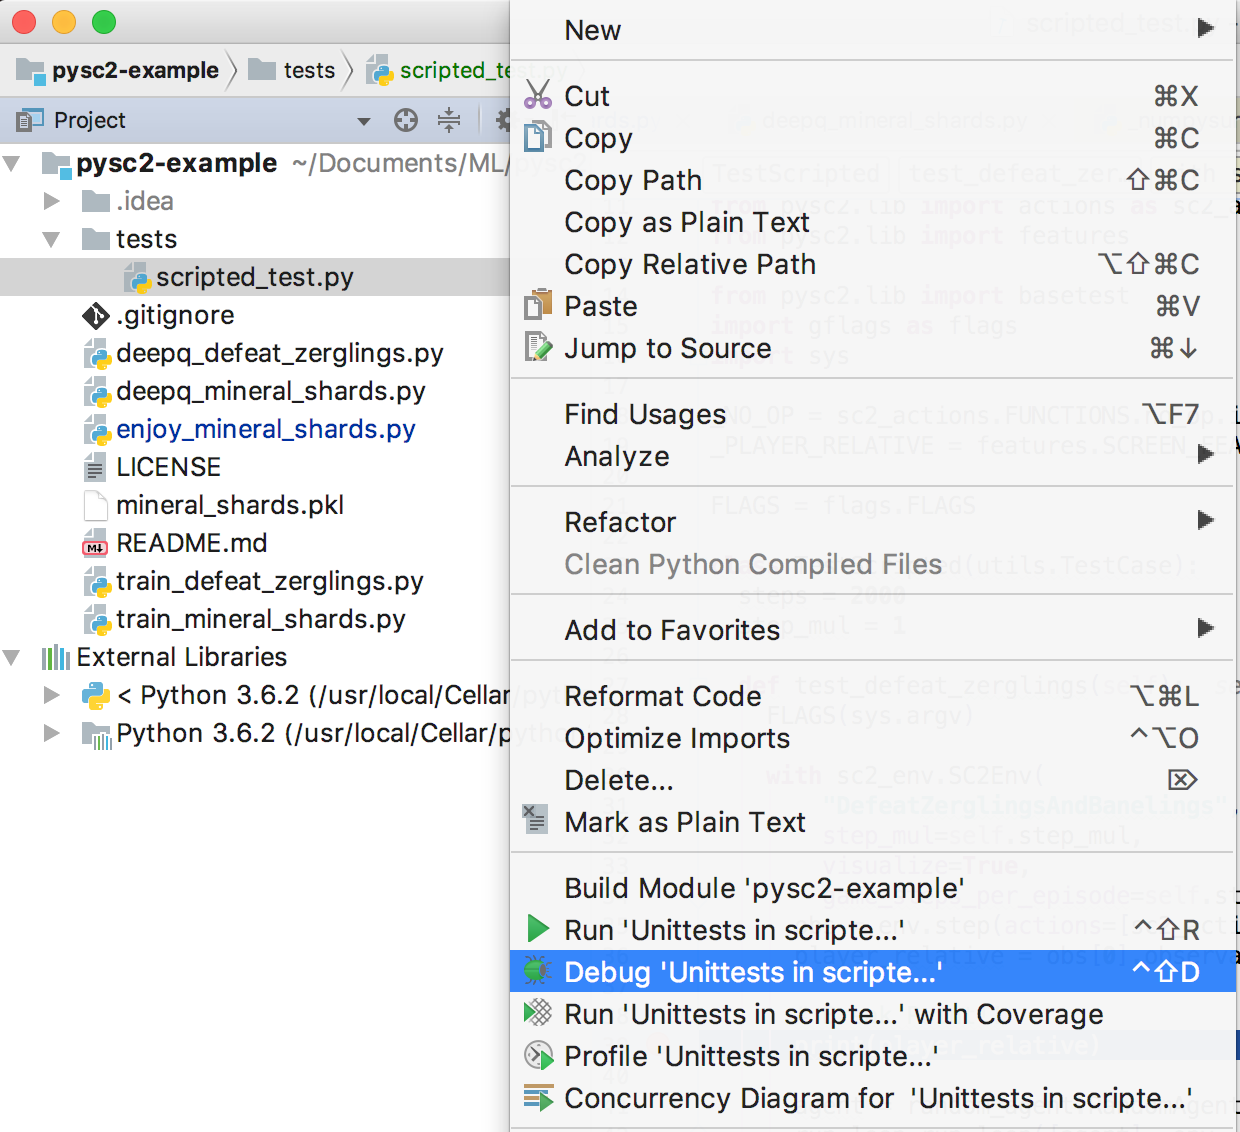Click the Run with Coverage icon
Screen dimensions: 1240x1132
538,1013
